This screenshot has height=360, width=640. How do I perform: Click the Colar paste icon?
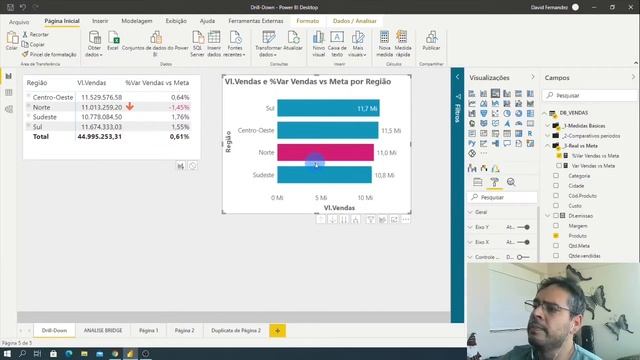click(x=12, y=38)
